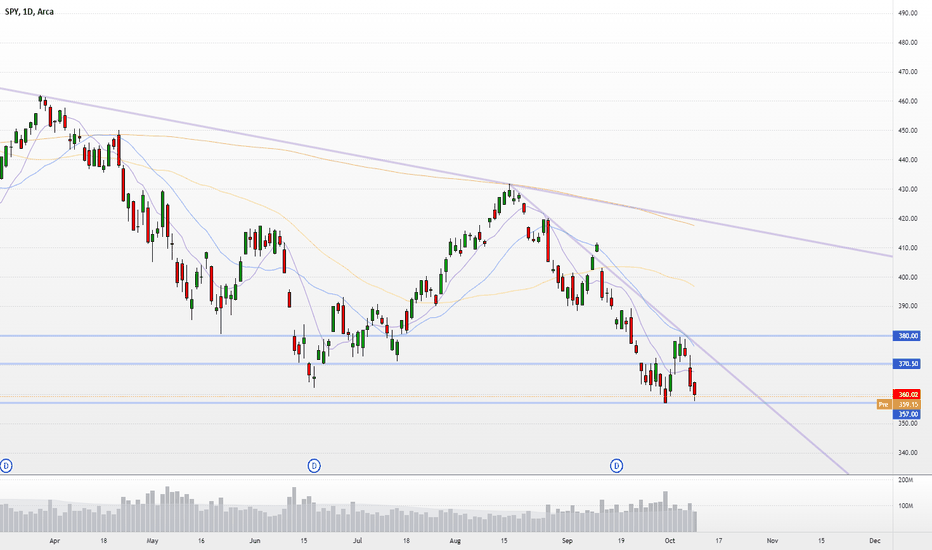Select the blue 380.00 price label

coord(906,336)
